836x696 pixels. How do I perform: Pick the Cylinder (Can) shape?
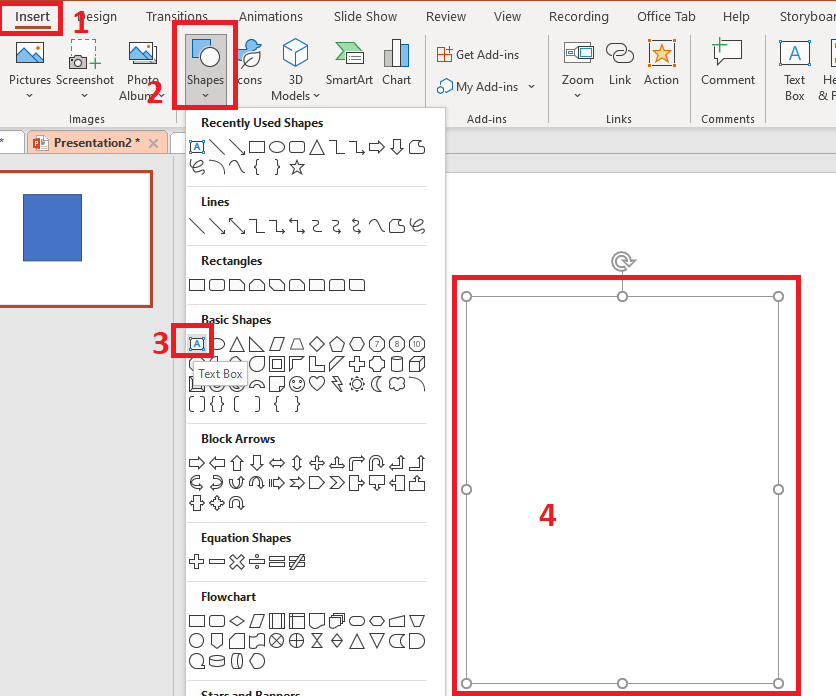[x=397, y=364]
